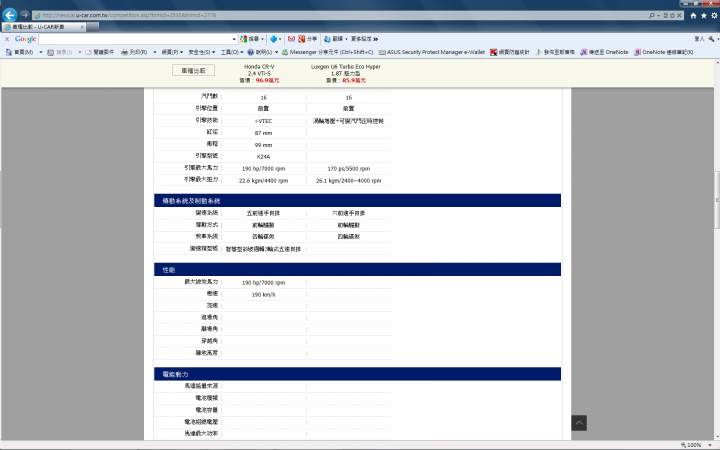Open the Tools (O) menu
The width and height of the screenshot is (720, 450).
[x=232, y=52]
